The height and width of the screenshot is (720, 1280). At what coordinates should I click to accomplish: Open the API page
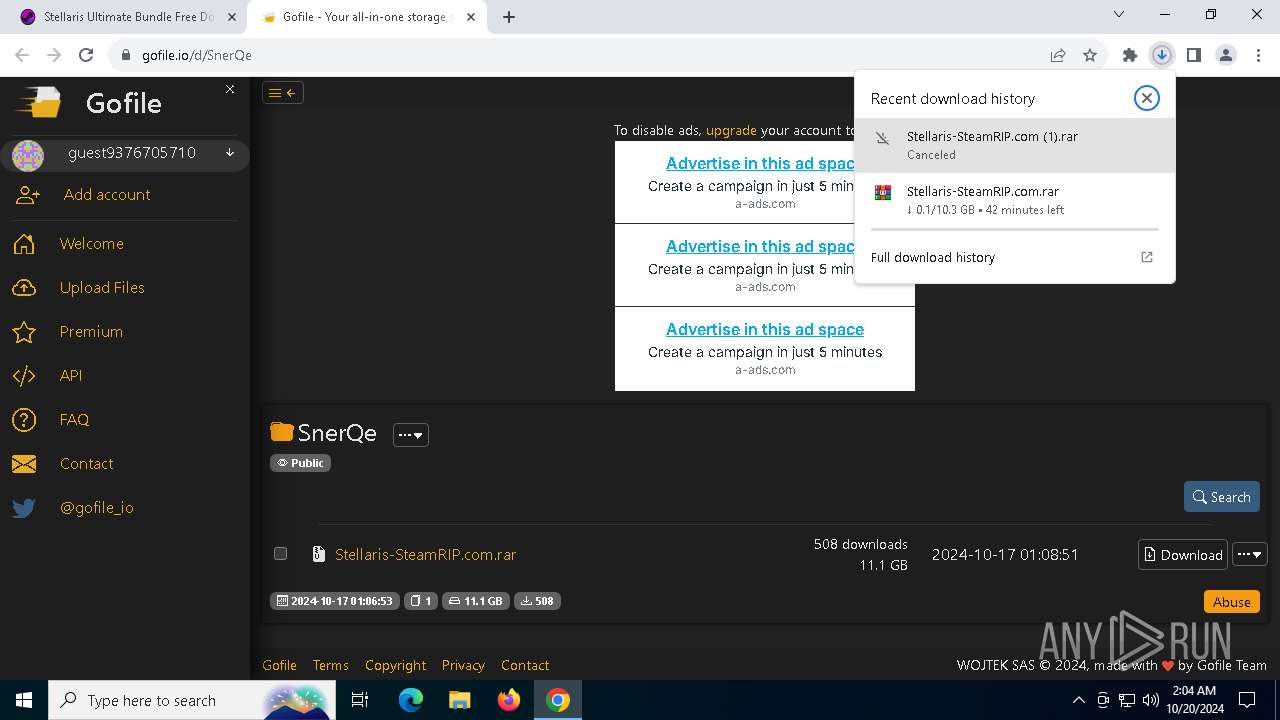[71, 375]
